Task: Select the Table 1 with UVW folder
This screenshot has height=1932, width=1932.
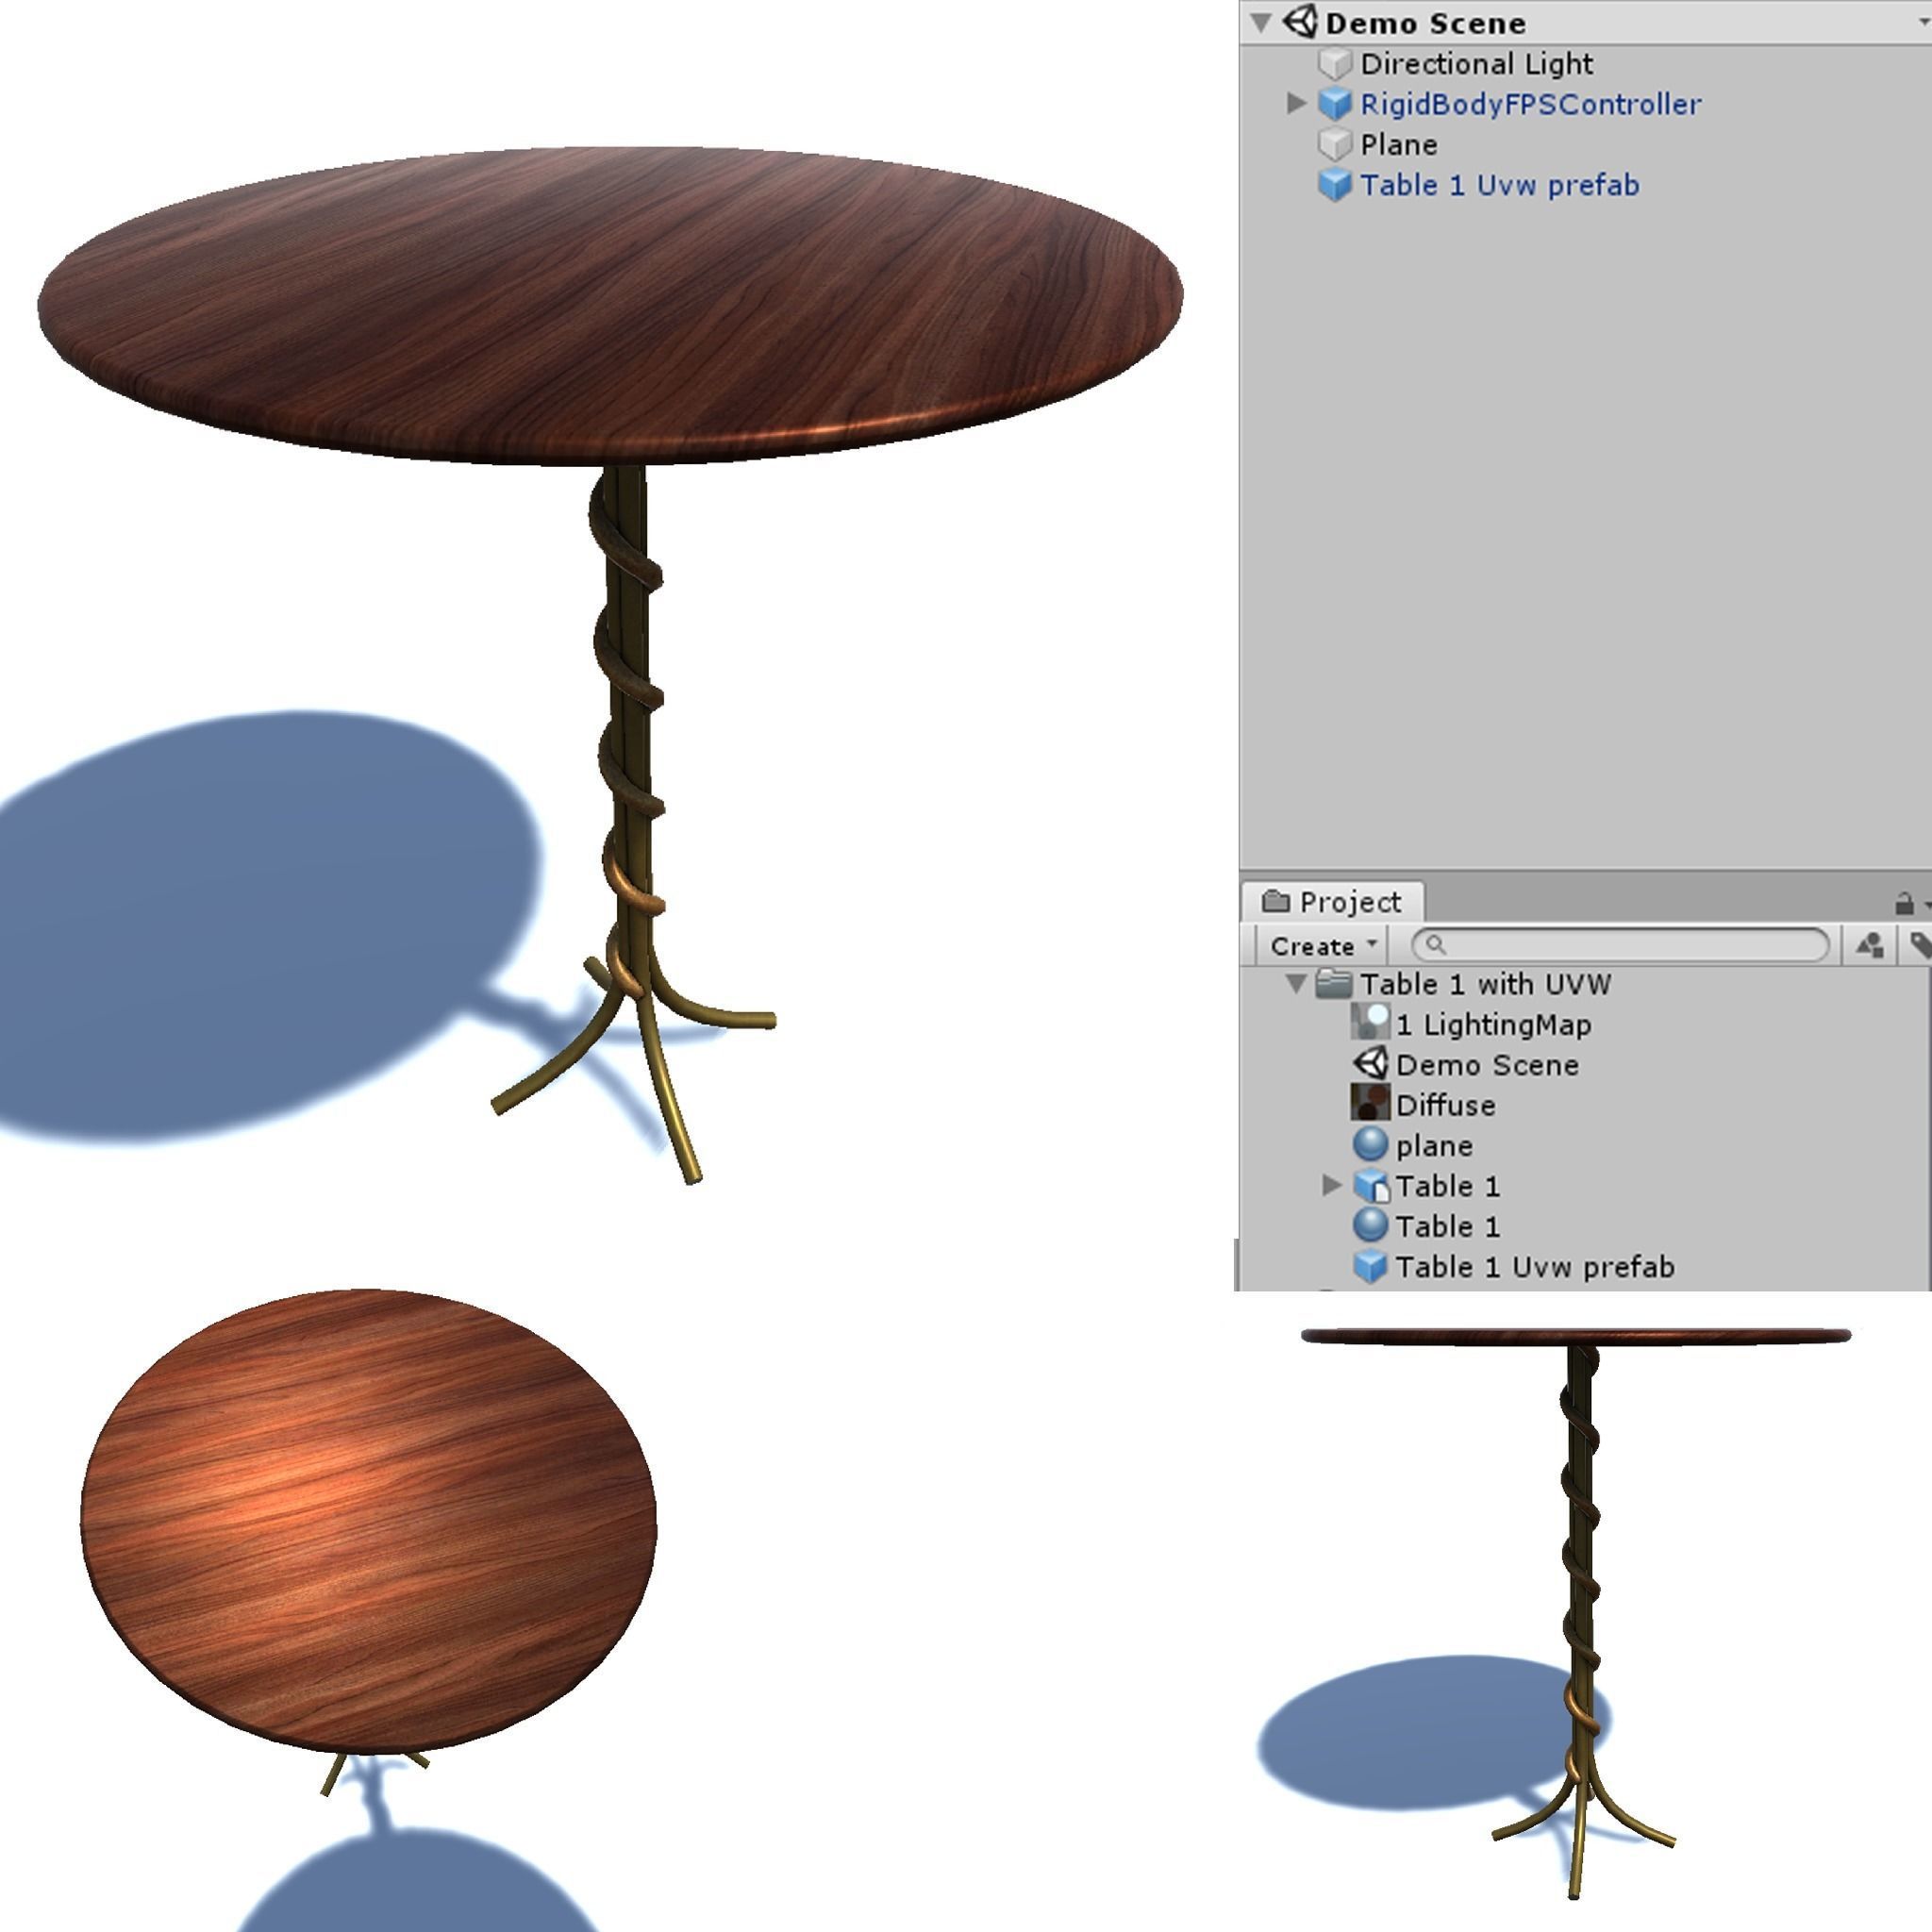Action: point(1485,985)
